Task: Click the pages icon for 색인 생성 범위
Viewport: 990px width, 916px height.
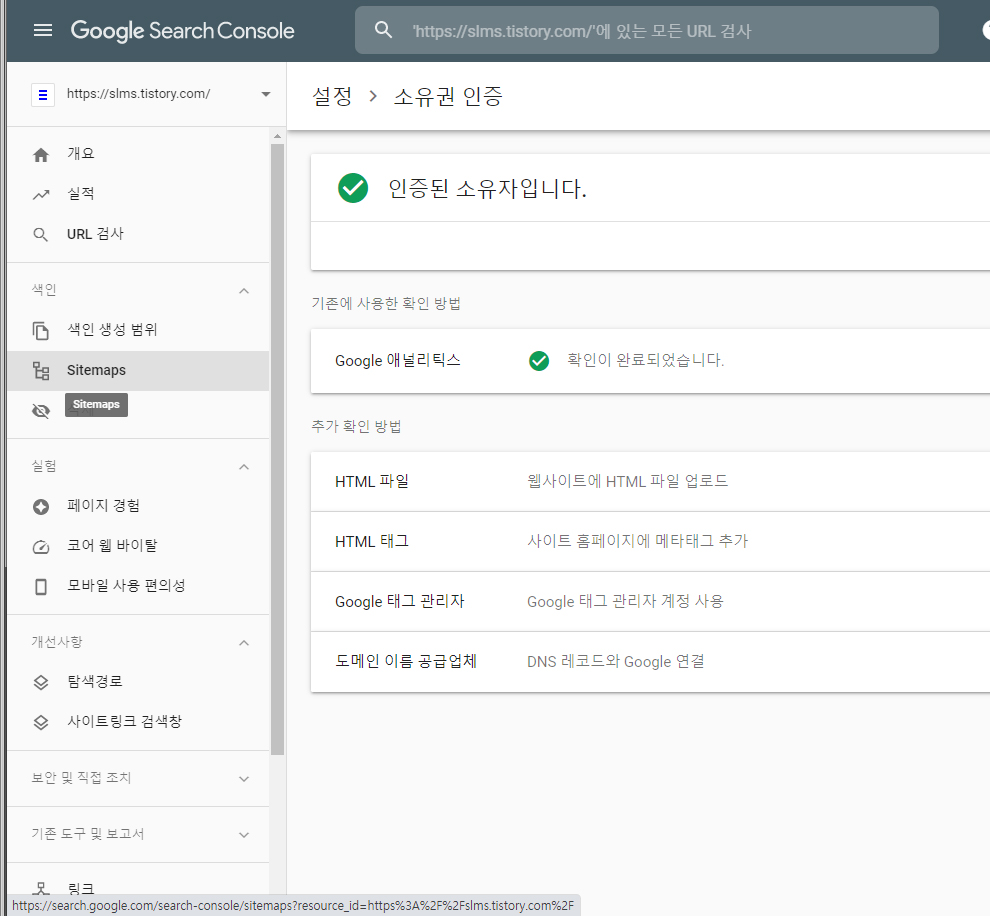Action: point(41,330)
